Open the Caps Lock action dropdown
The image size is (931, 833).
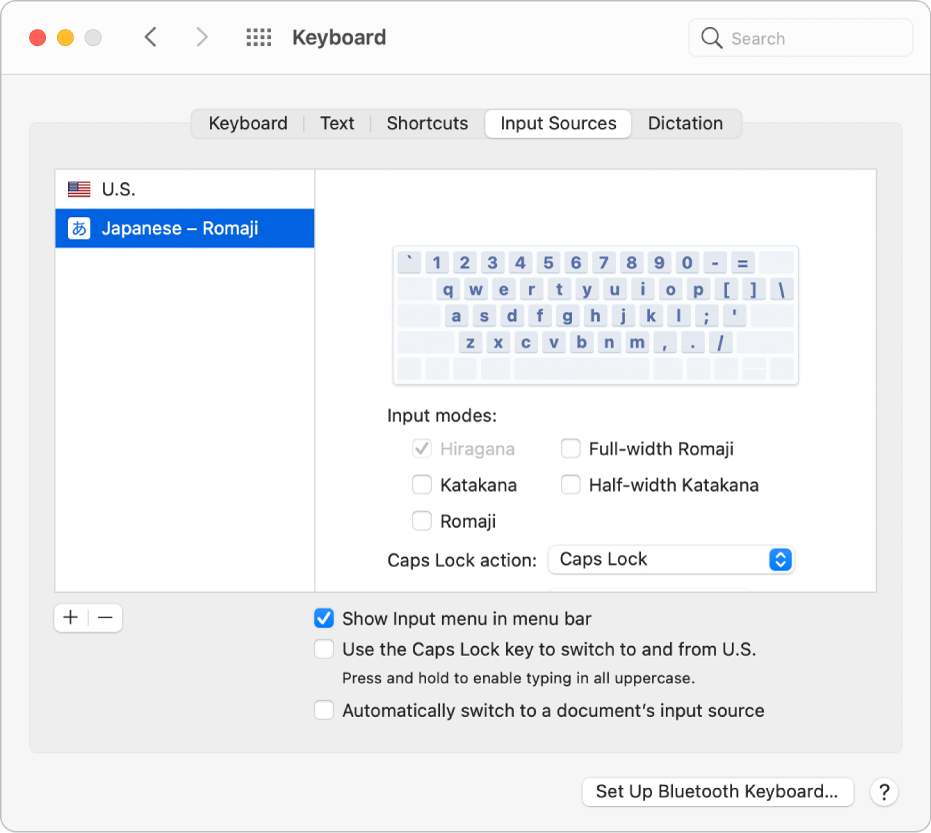click(670, 560)
